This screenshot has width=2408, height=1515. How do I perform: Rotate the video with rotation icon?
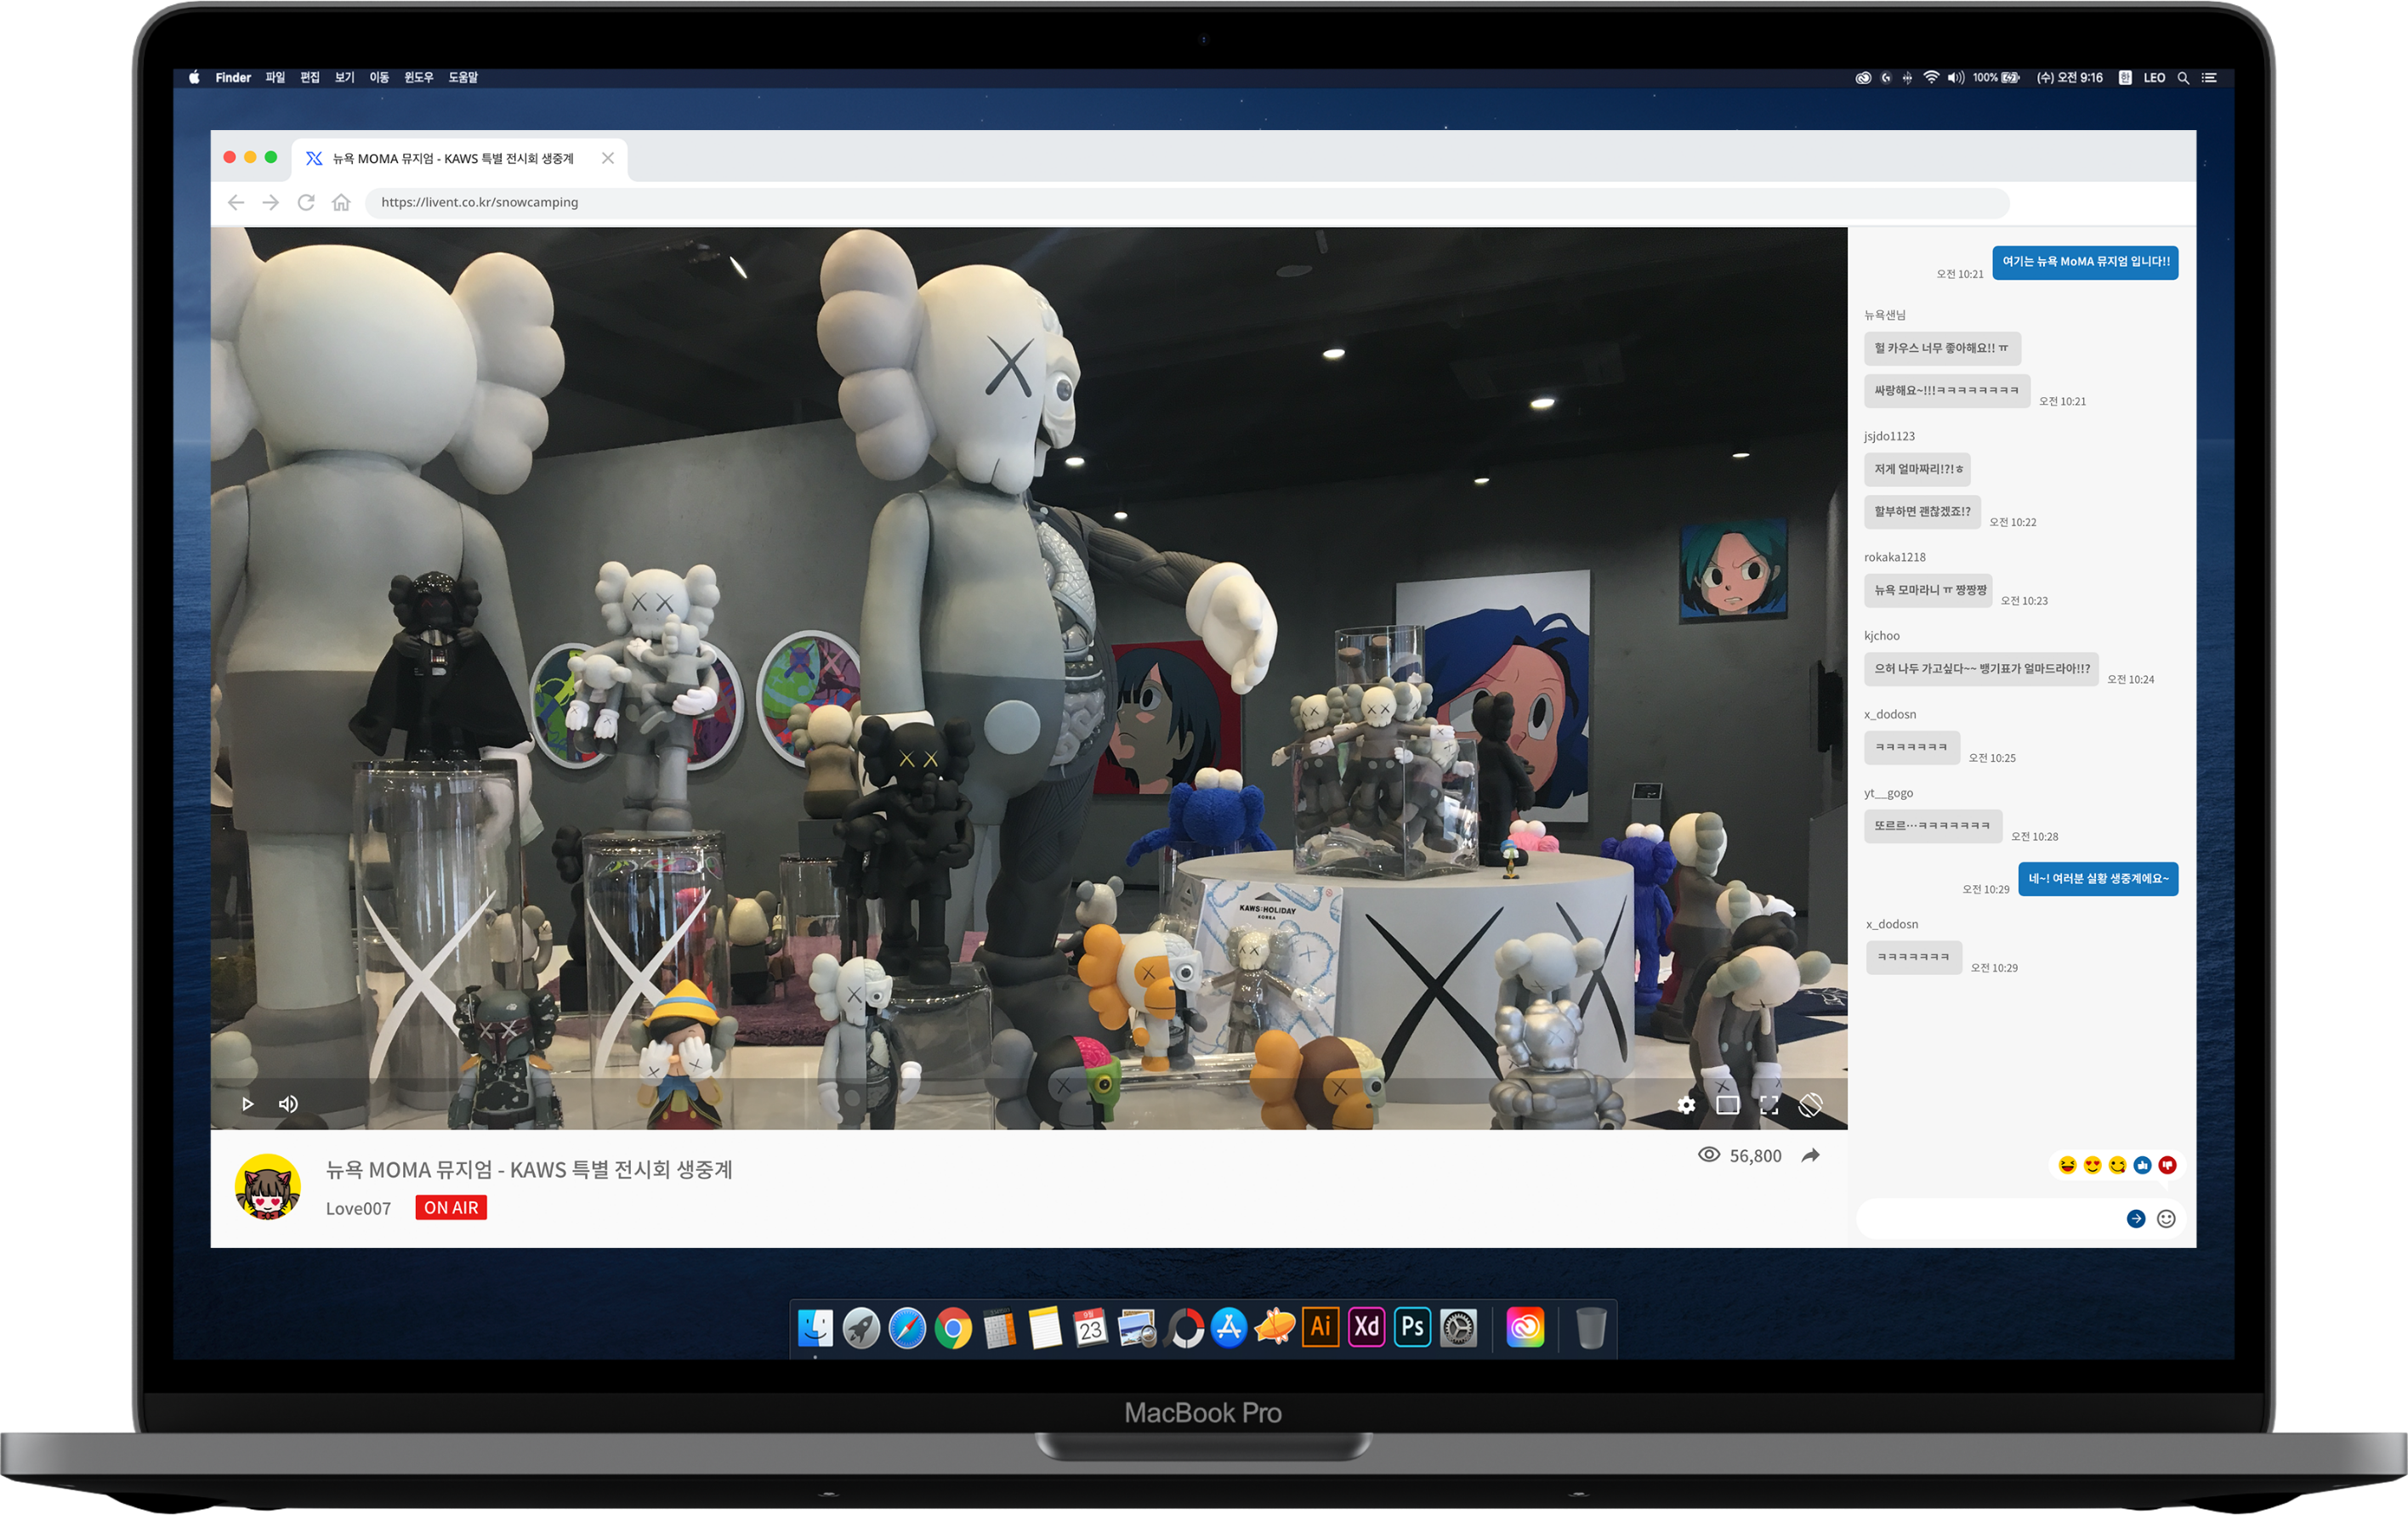click(1810, 1105)
